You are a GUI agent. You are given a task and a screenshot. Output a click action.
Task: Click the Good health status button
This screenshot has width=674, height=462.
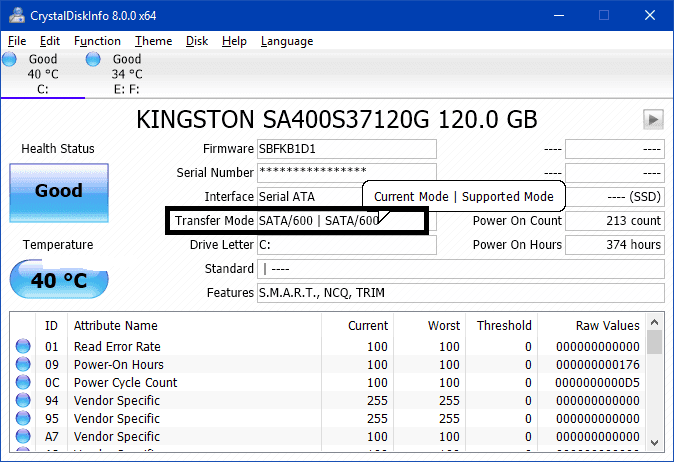[x=59, y=193]
